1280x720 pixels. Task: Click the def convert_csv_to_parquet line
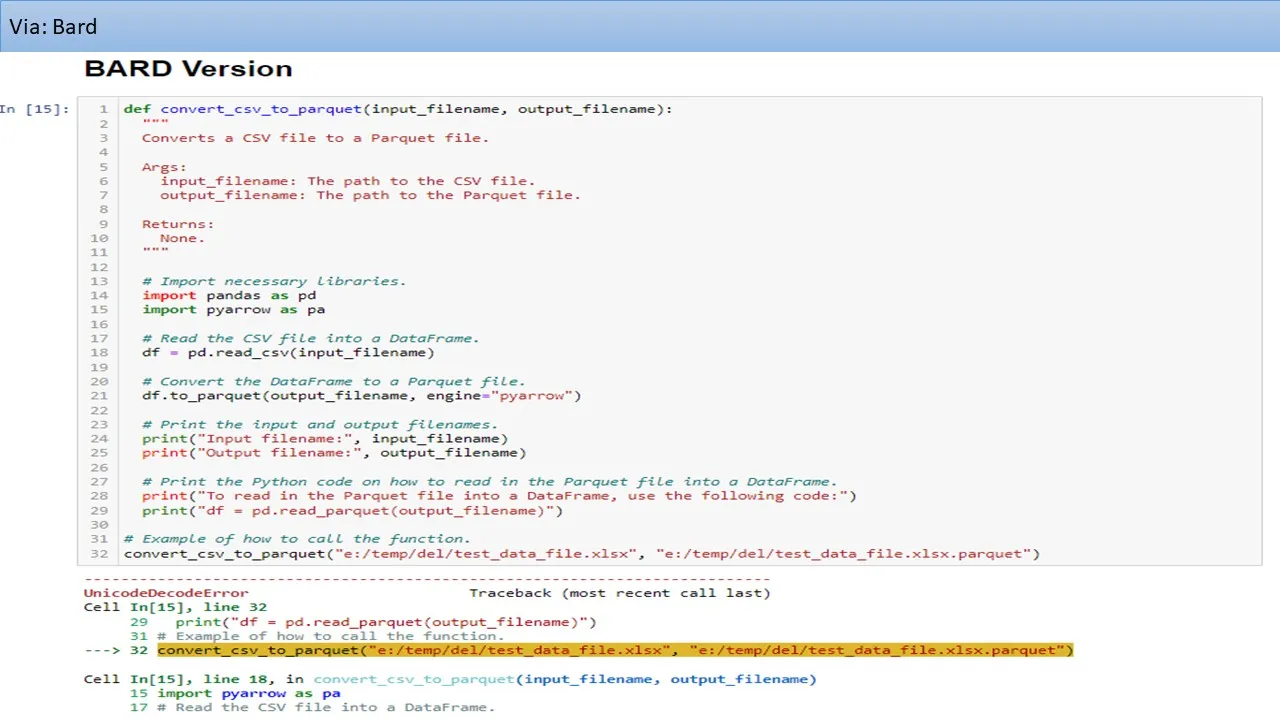point(398,109)
